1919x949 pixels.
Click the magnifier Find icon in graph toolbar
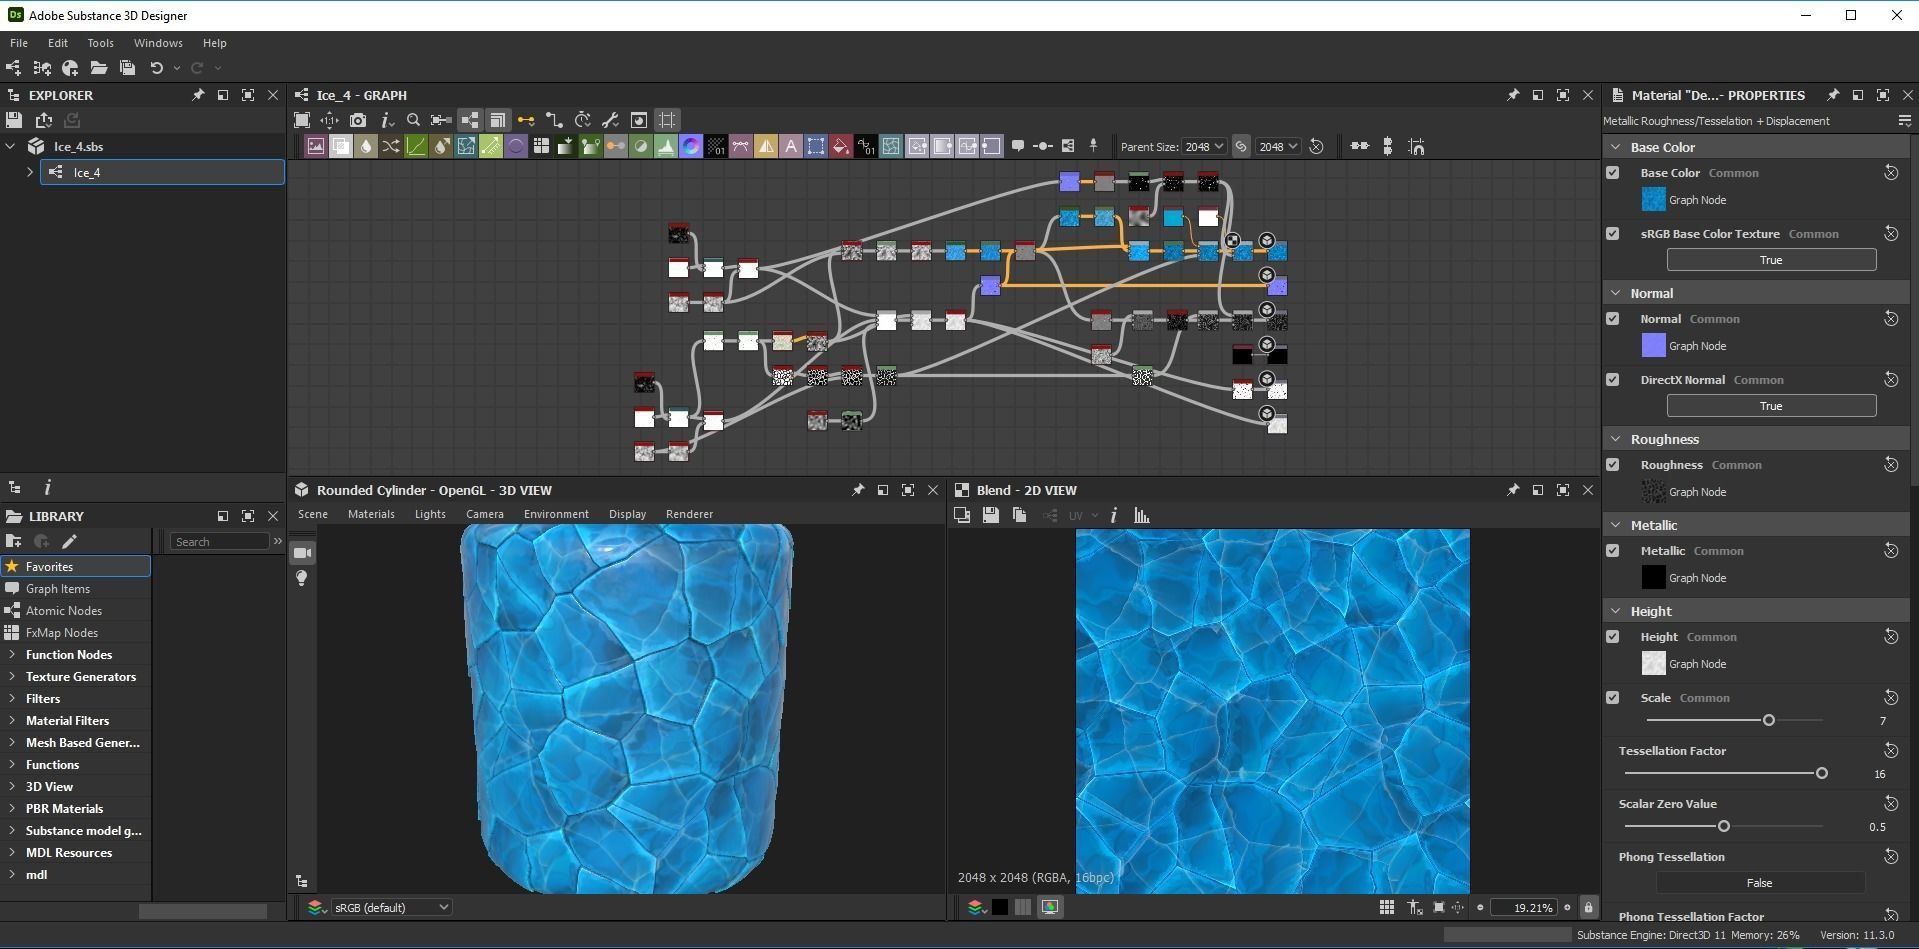pos(413,120)
